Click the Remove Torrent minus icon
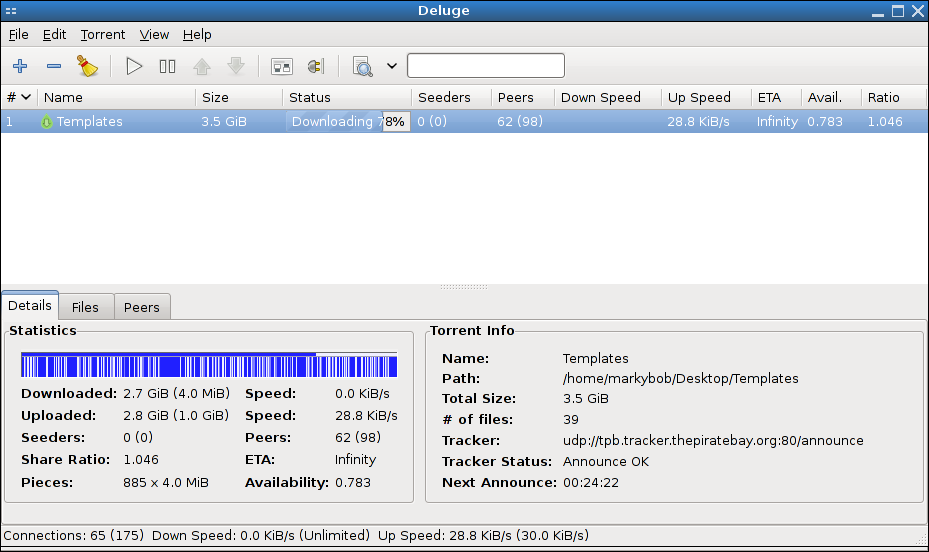 click(54, 67)
